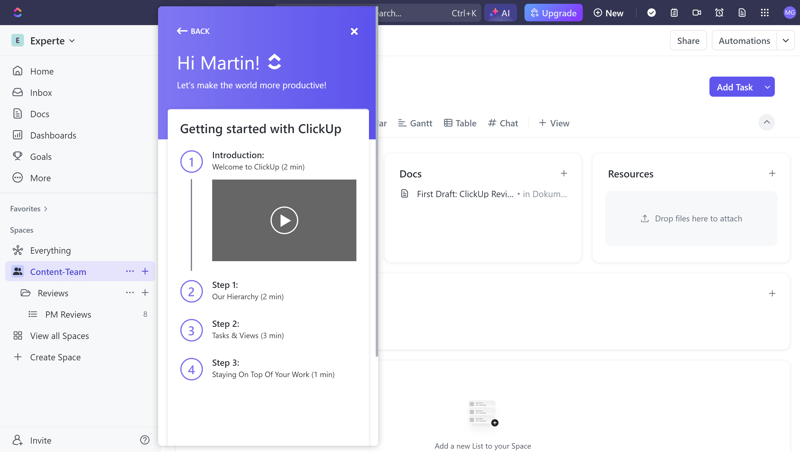
Task: Open Step 1: Our Hierarchy
Action: point(248,291)
